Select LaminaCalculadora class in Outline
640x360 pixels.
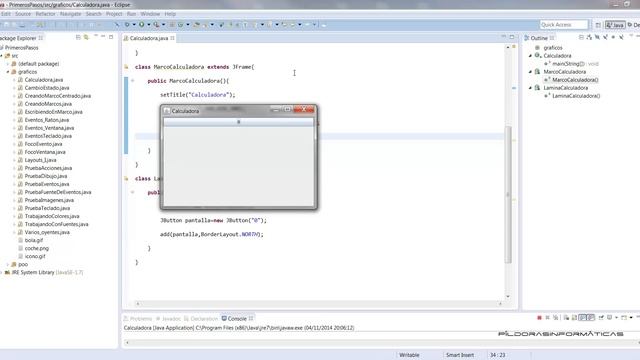565,88
